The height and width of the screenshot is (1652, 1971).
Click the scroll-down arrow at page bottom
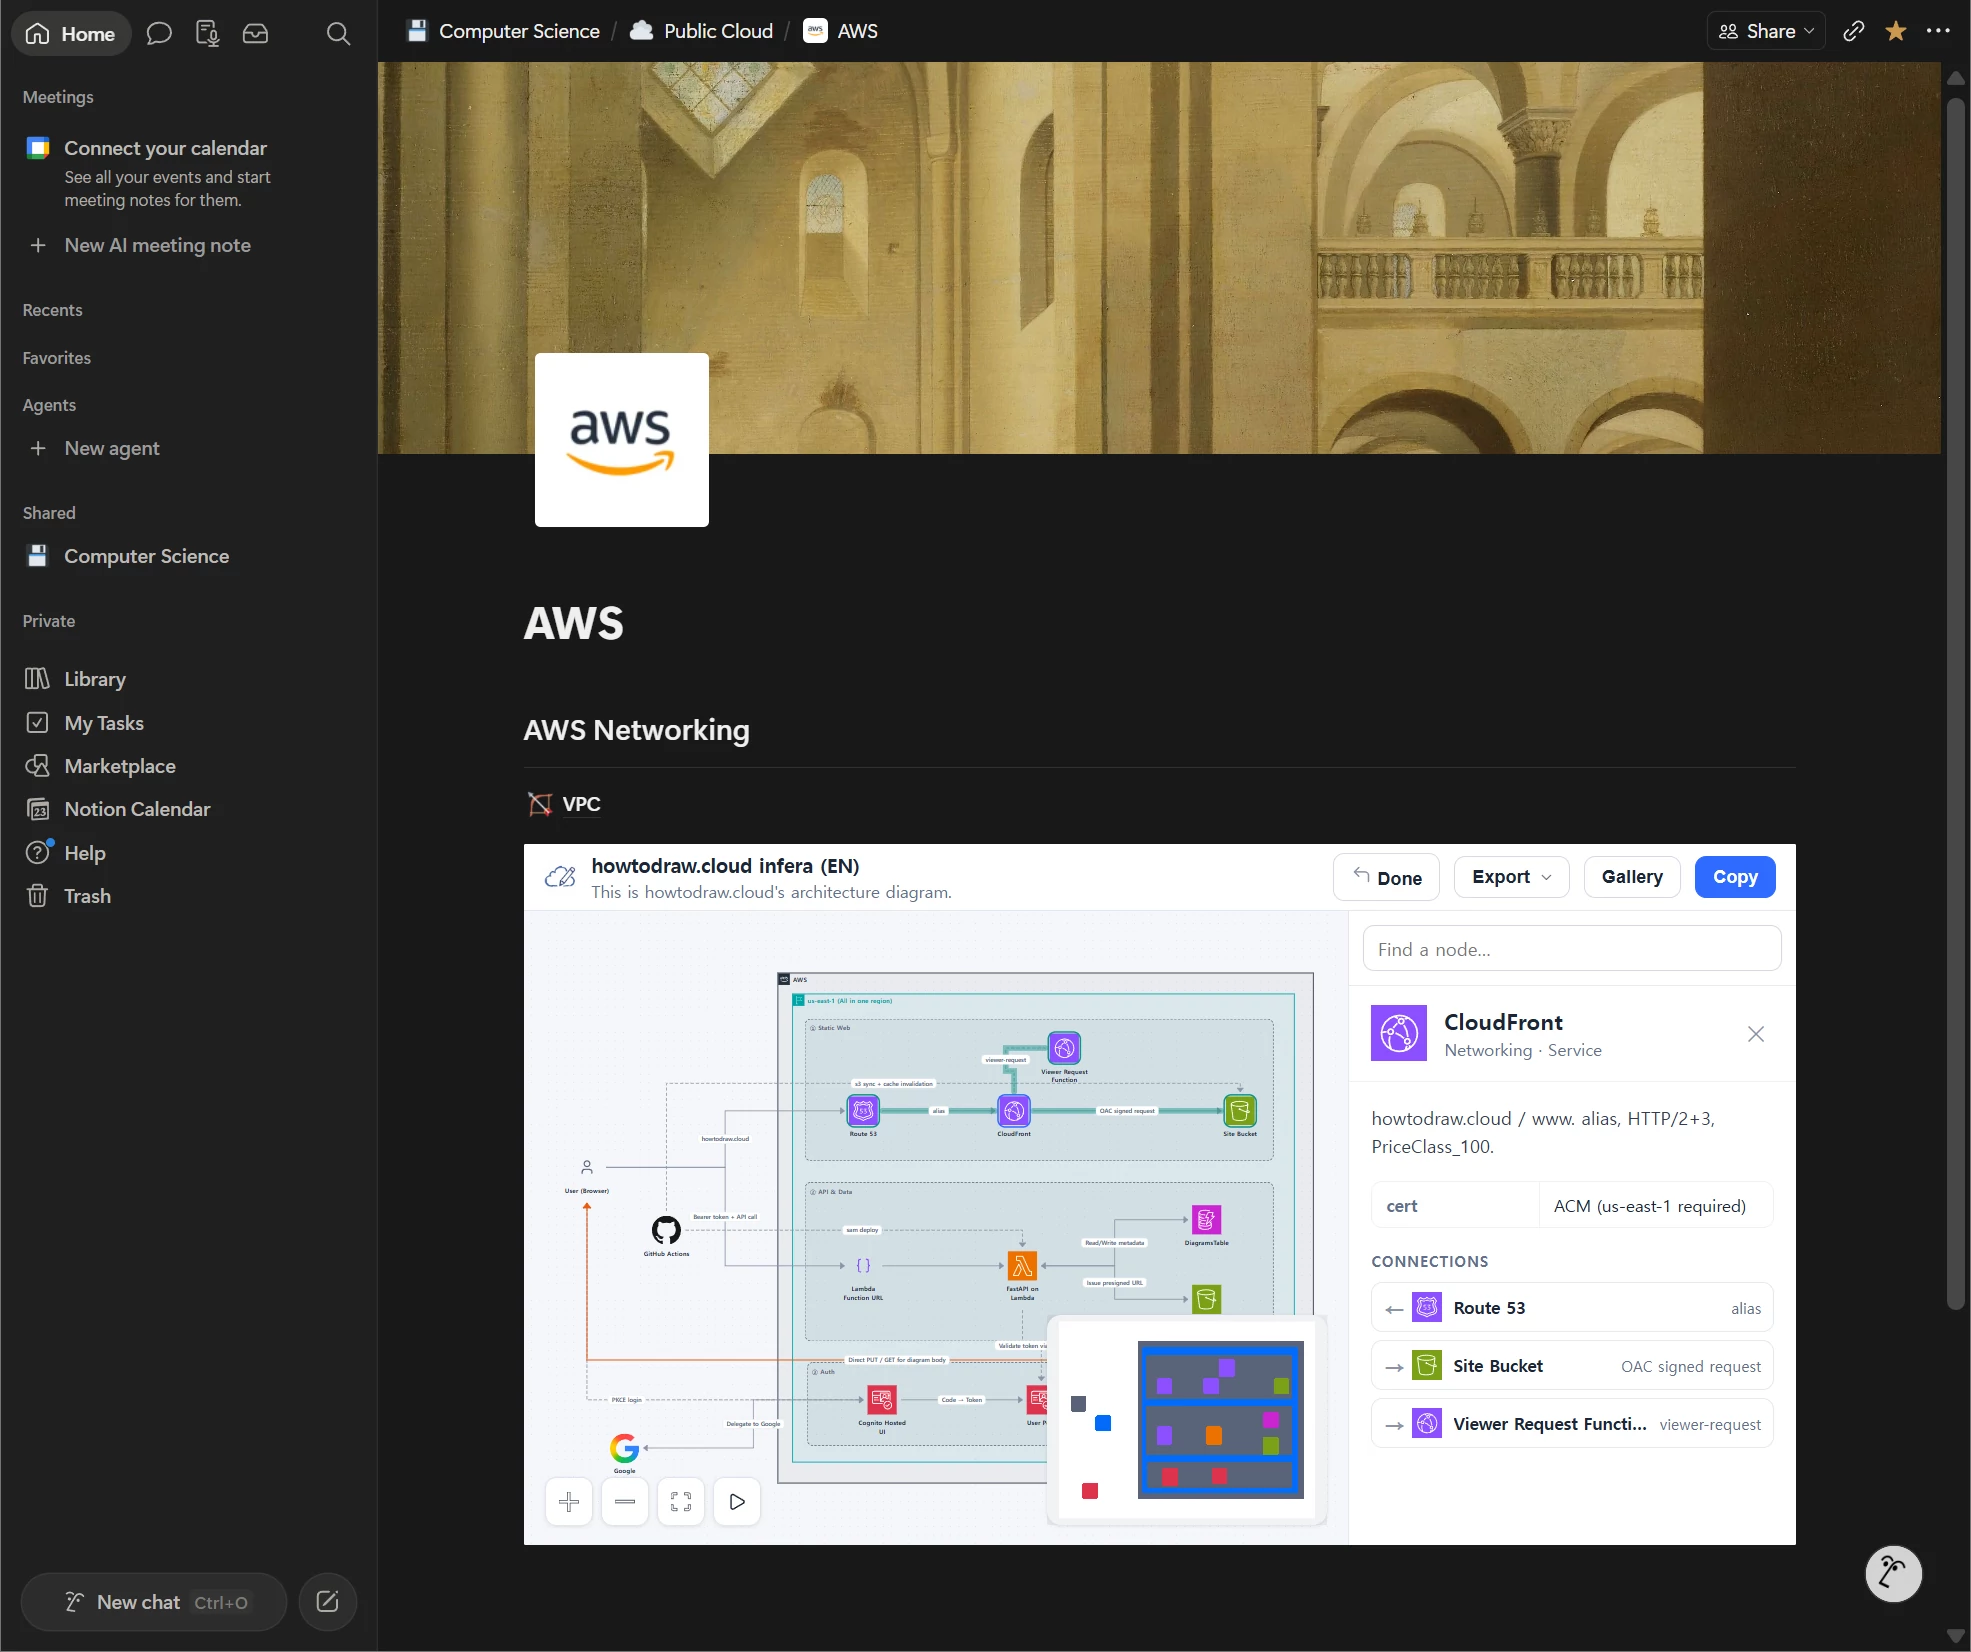(1955, 1636)
